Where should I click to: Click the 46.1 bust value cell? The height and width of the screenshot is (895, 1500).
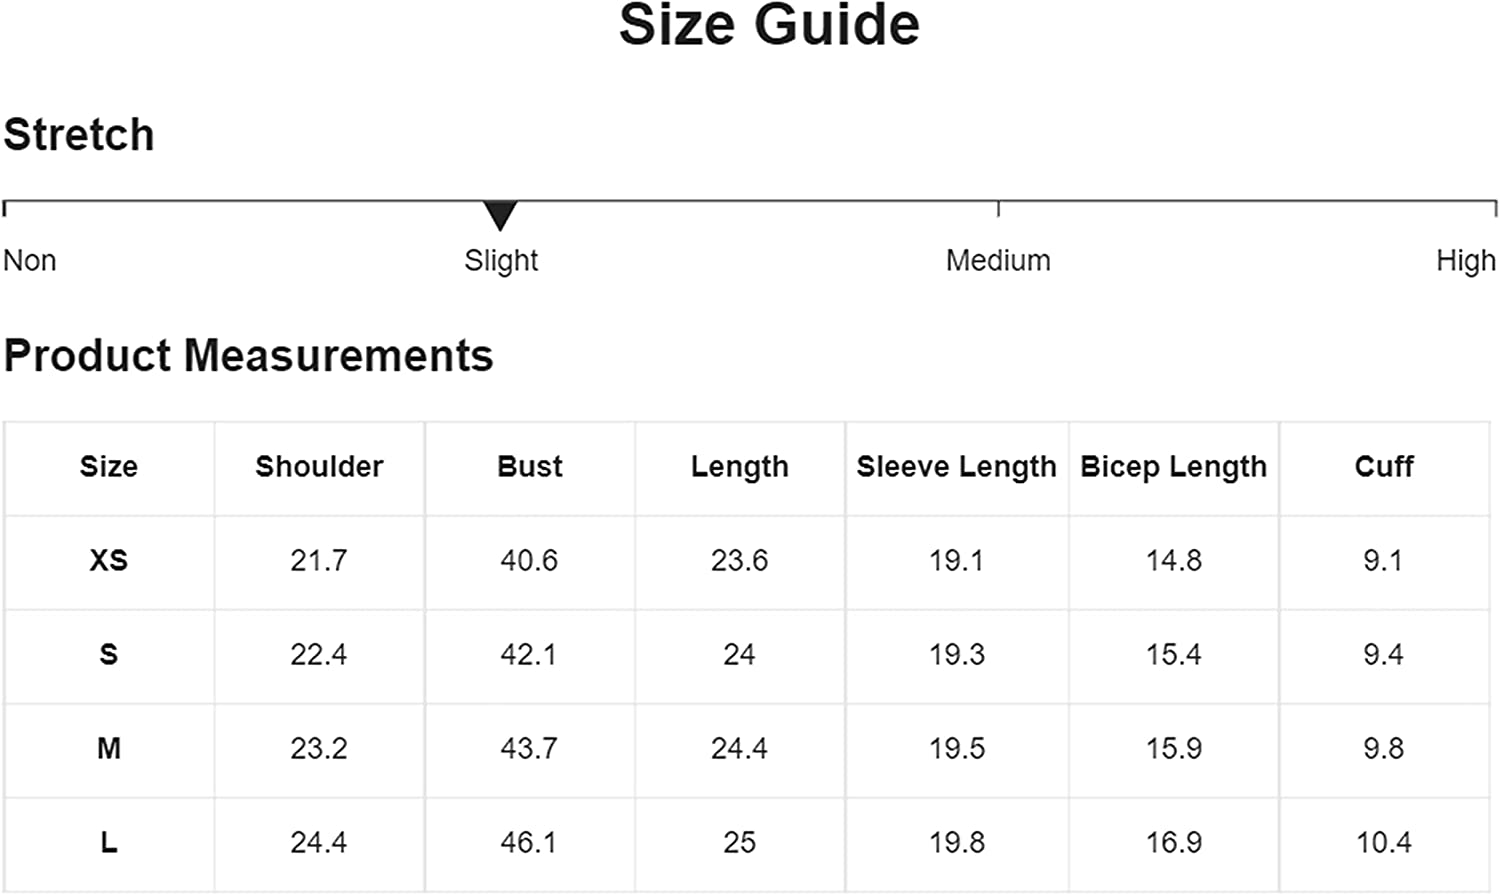529,843
